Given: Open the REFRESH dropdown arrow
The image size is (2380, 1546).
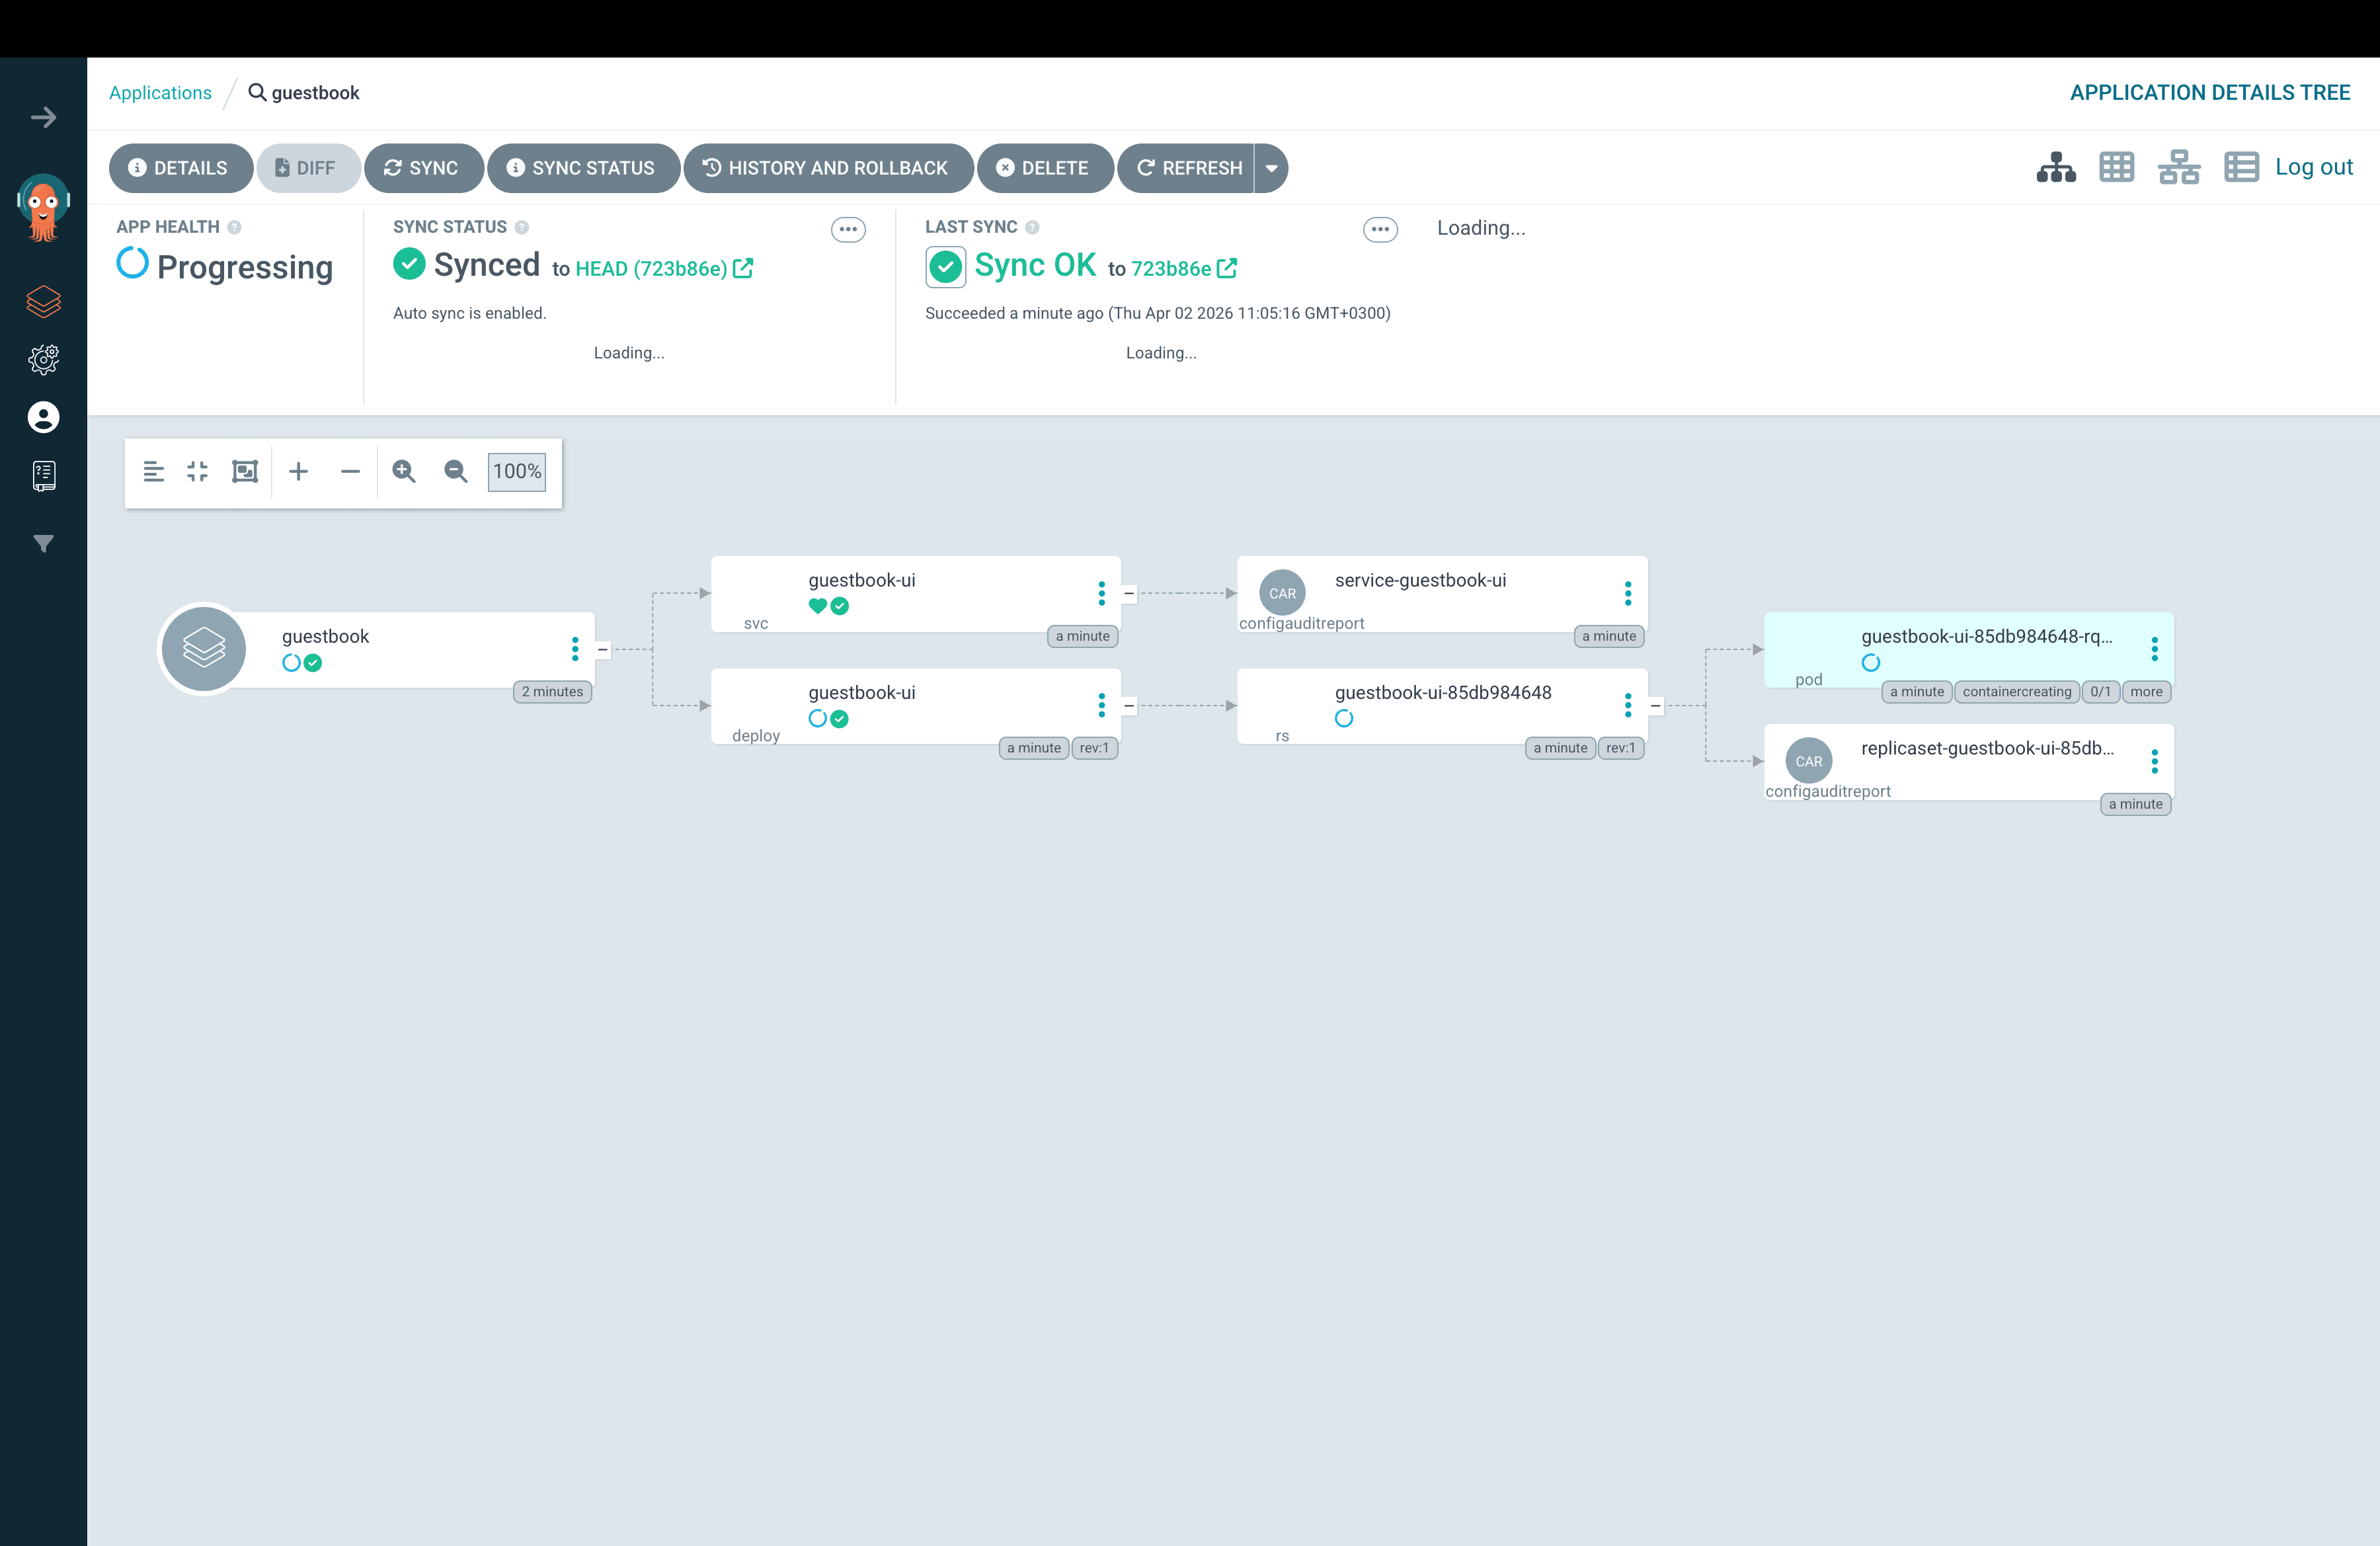Looking at the screenshot, I should pos(1271,168).
